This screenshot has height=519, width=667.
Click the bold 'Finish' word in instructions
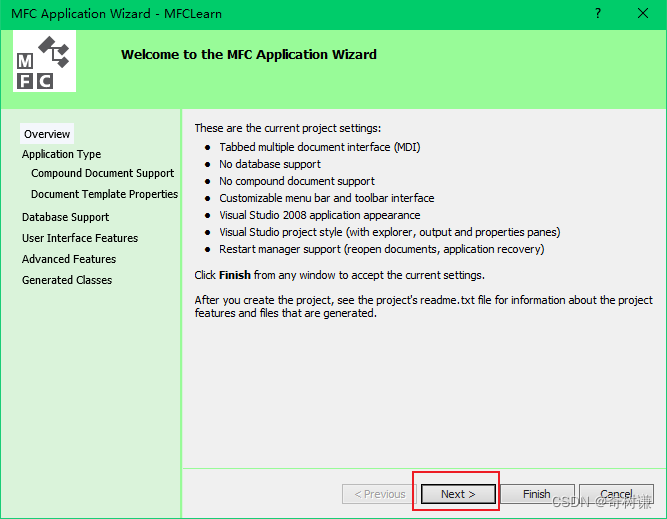[235, 275]
